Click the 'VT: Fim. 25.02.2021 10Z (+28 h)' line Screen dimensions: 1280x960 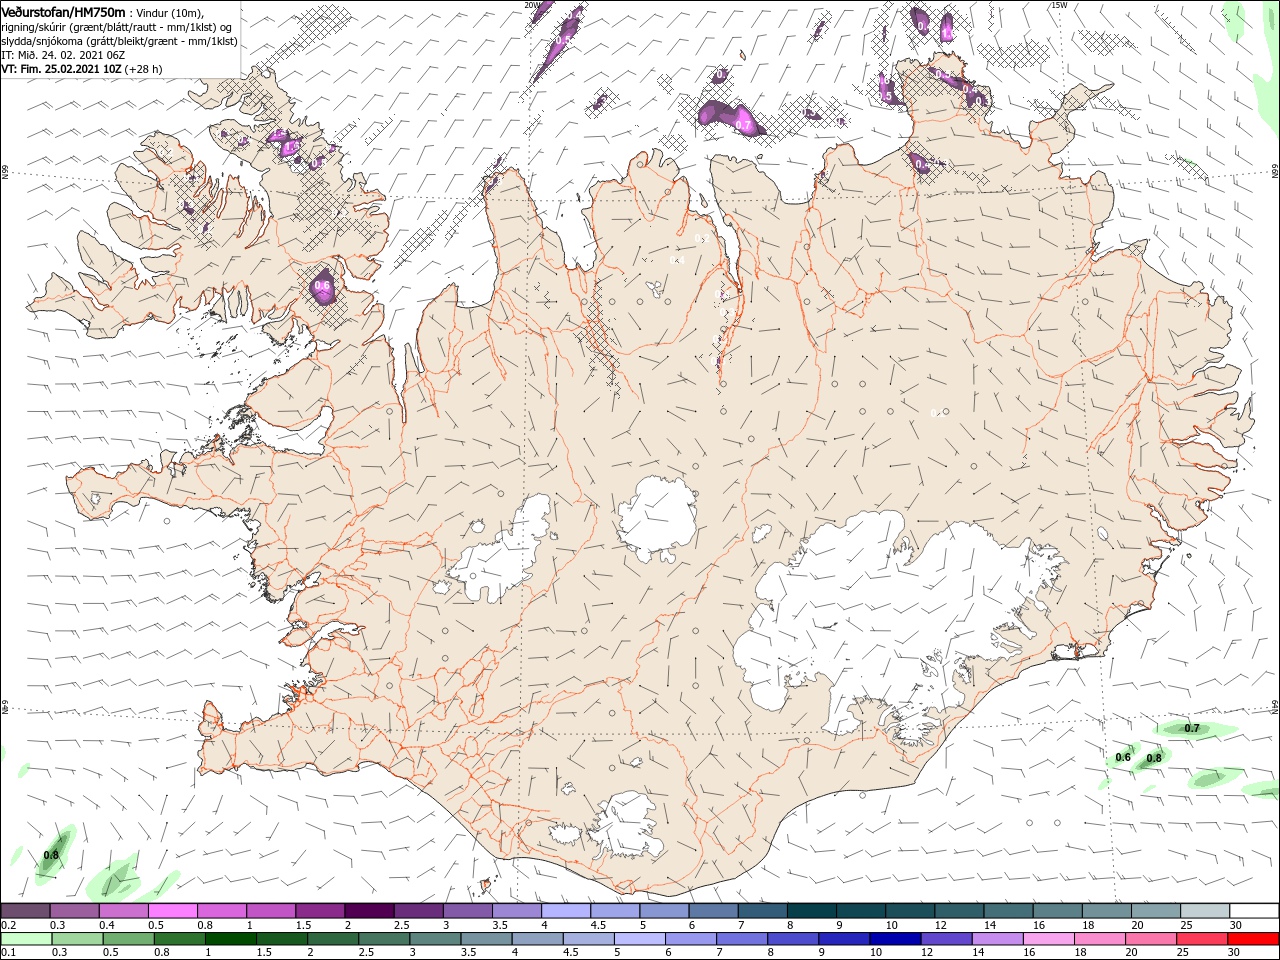click(82, 69)
